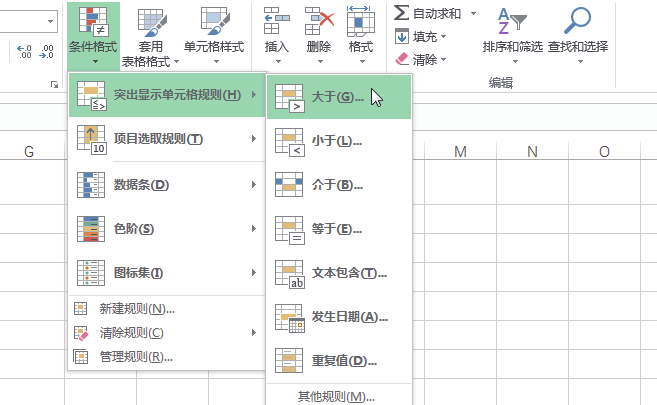Select 文本包含(T) text contains rule

coord(339,273)
